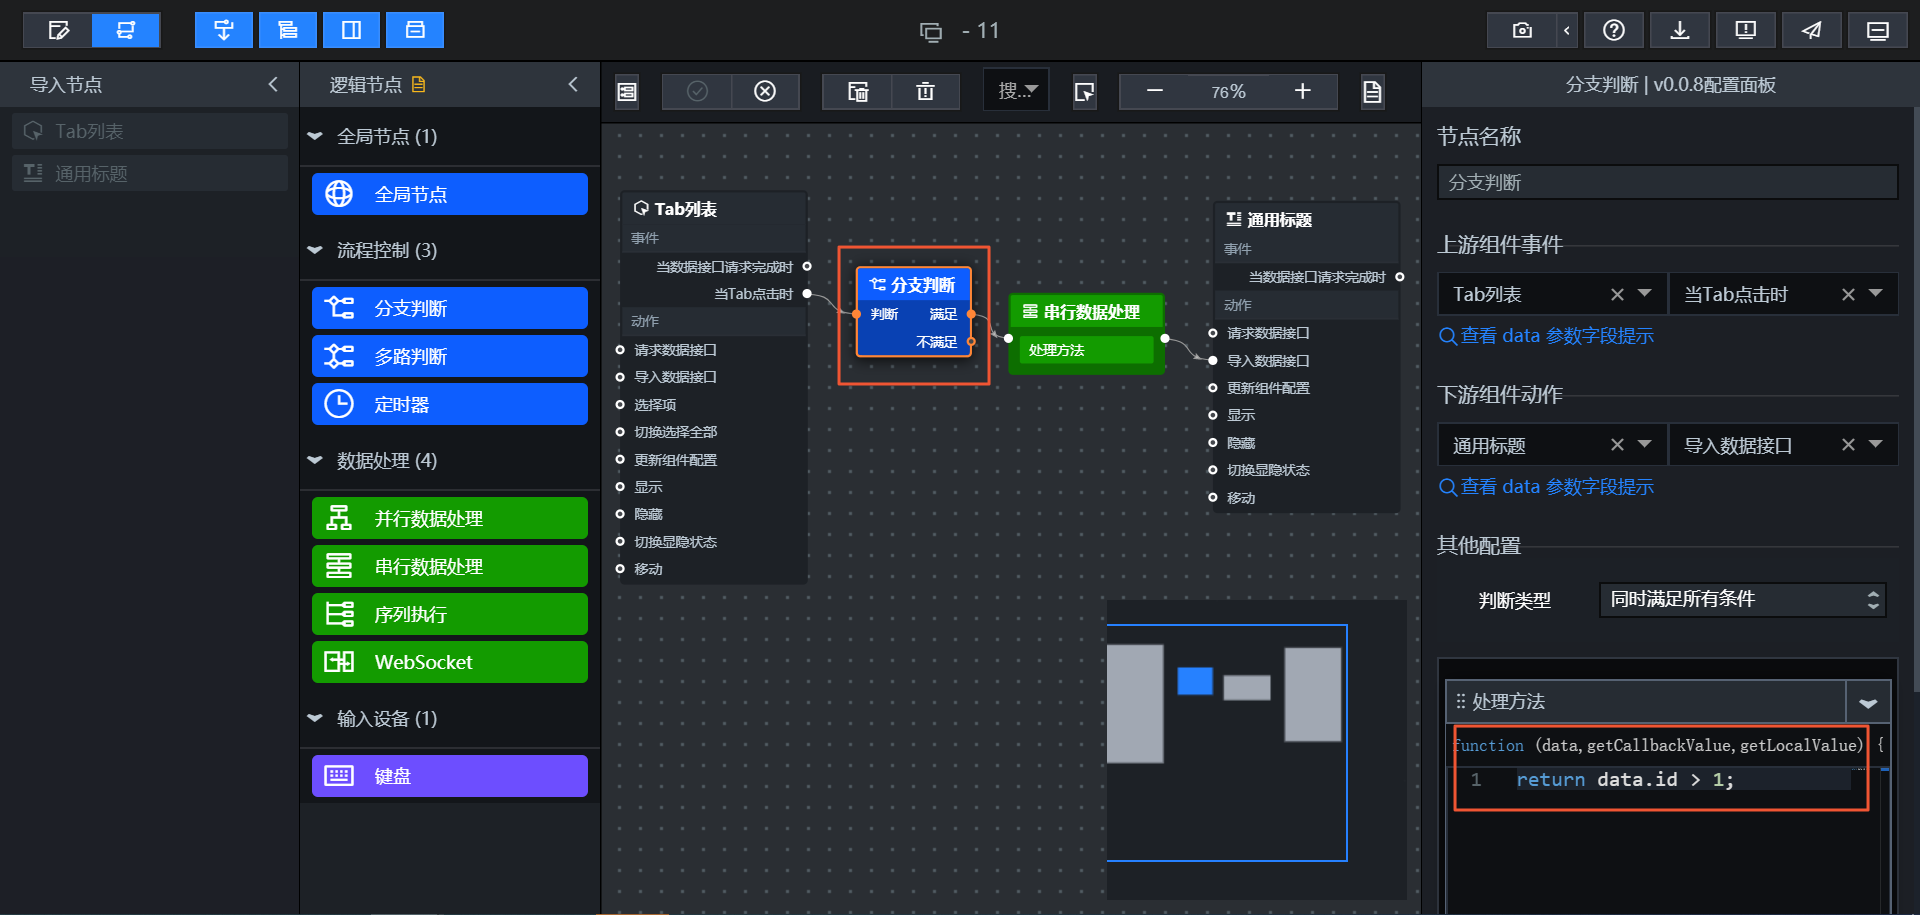1920x915 pixels.
Task: Click the paper-plane publish icon
Action: point(1812,30)
